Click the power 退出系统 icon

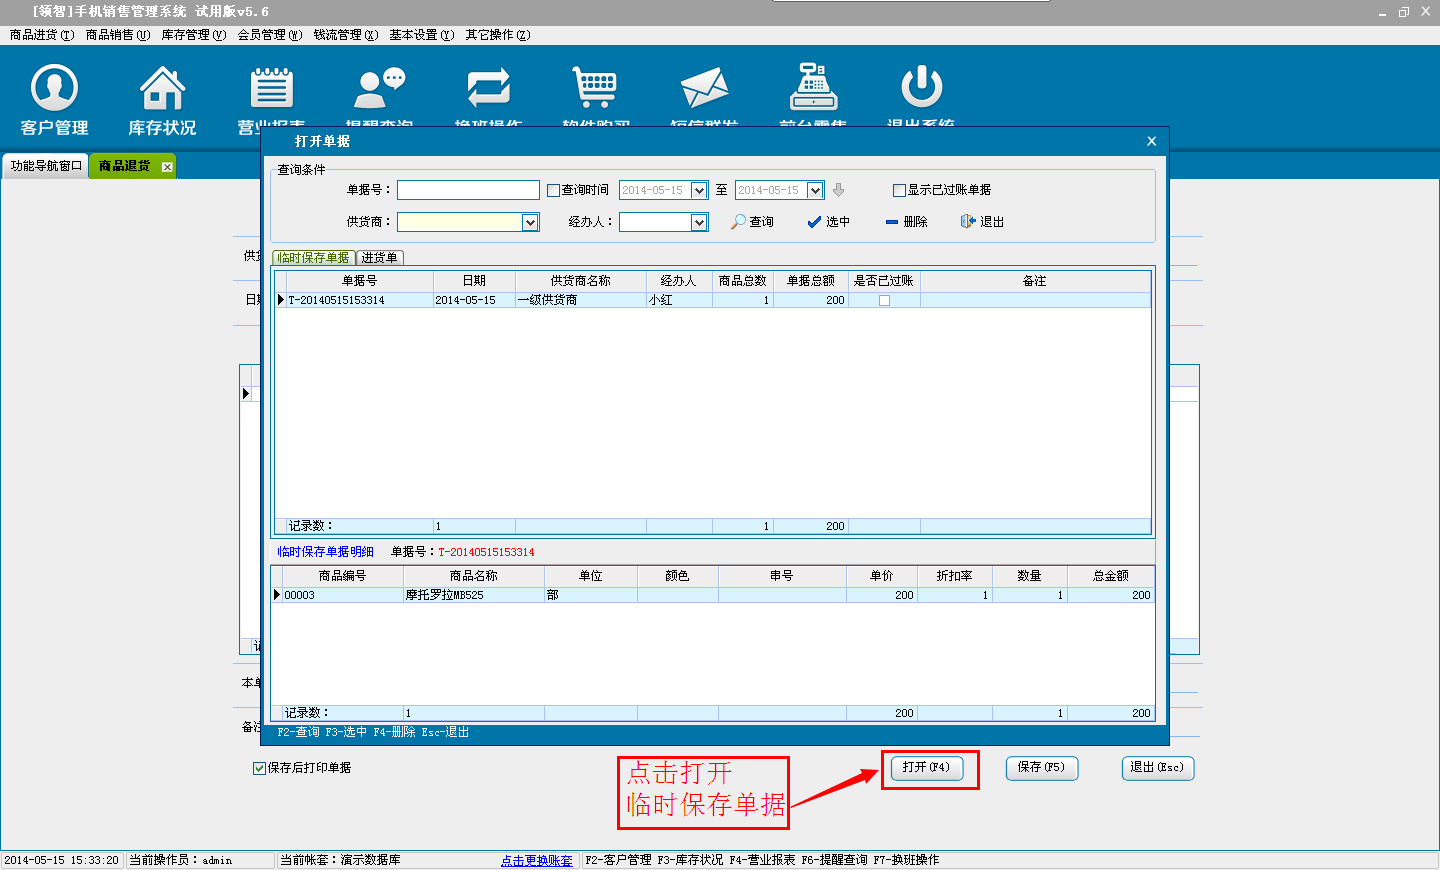pyautogui.click(x=921, y=90)
